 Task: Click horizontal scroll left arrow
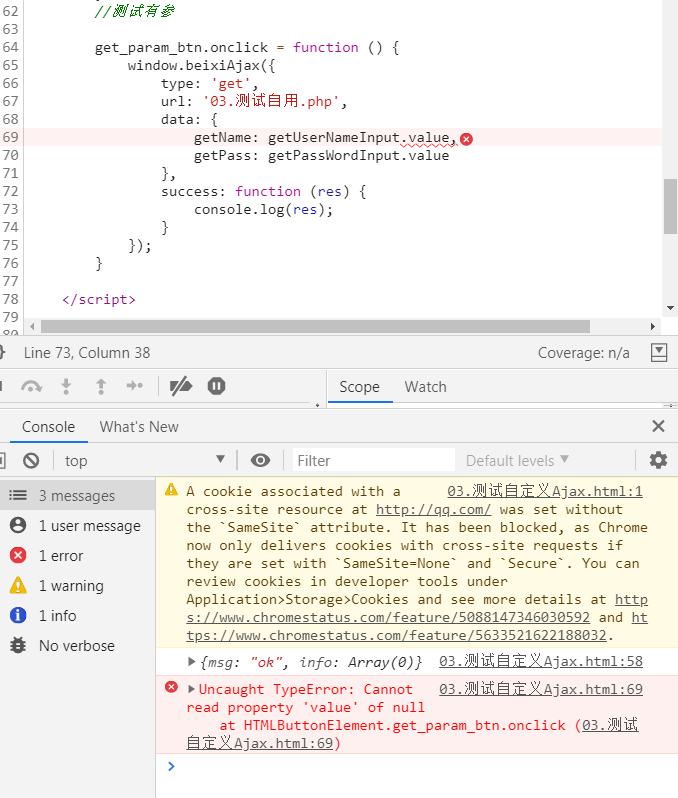click(x=32, y=327)
